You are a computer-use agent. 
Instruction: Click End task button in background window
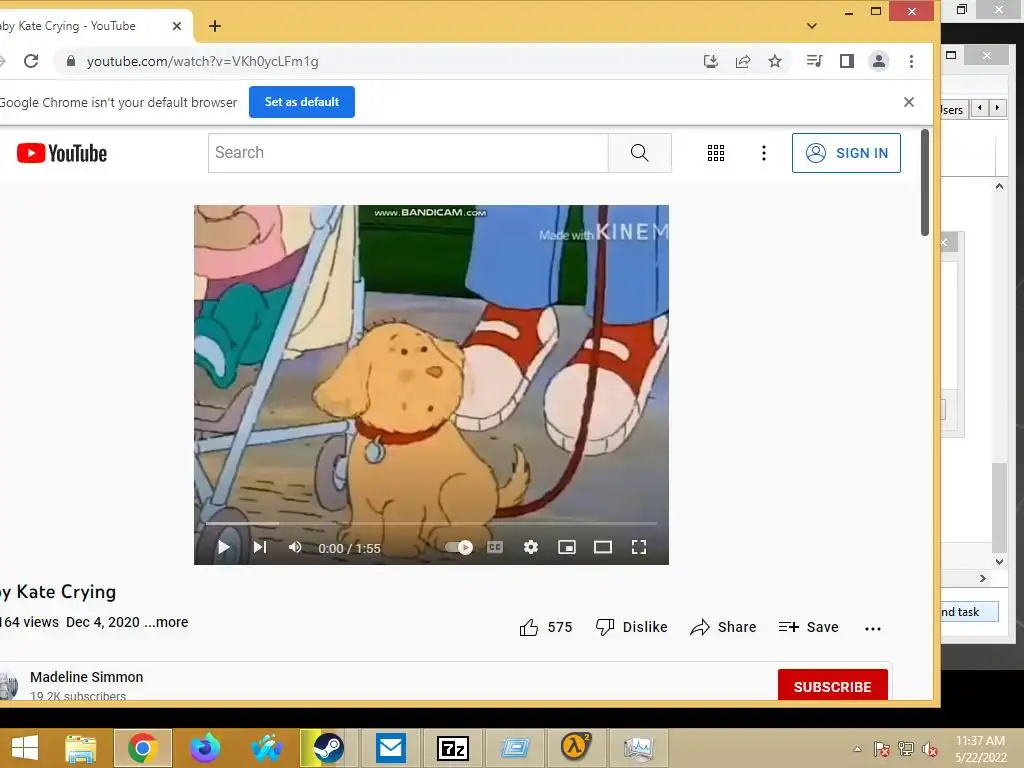969,612
